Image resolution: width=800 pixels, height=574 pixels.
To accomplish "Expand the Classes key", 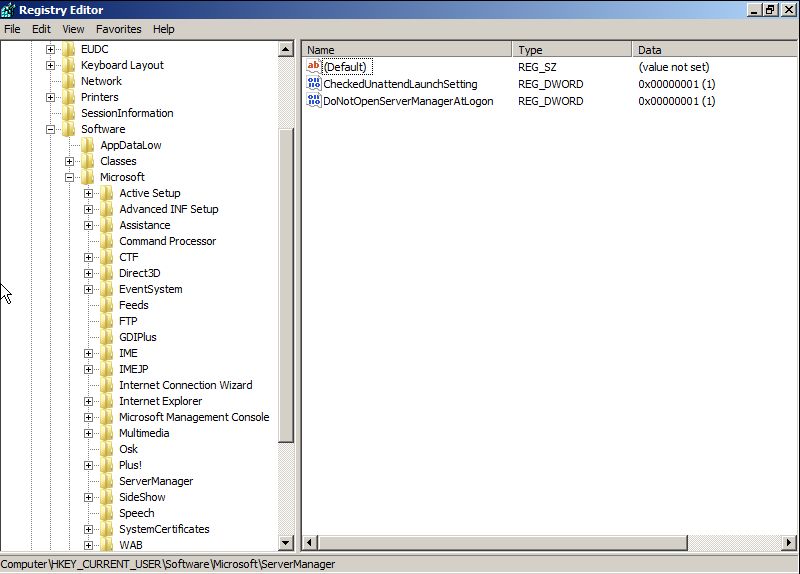I will 69,162.
